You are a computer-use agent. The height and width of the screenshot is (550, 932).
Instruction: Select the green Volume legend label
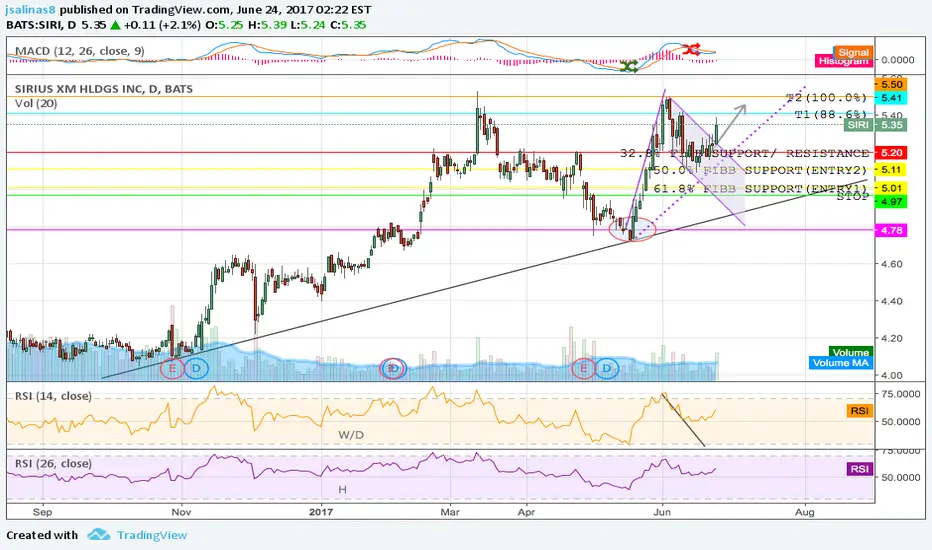(851, 353)
